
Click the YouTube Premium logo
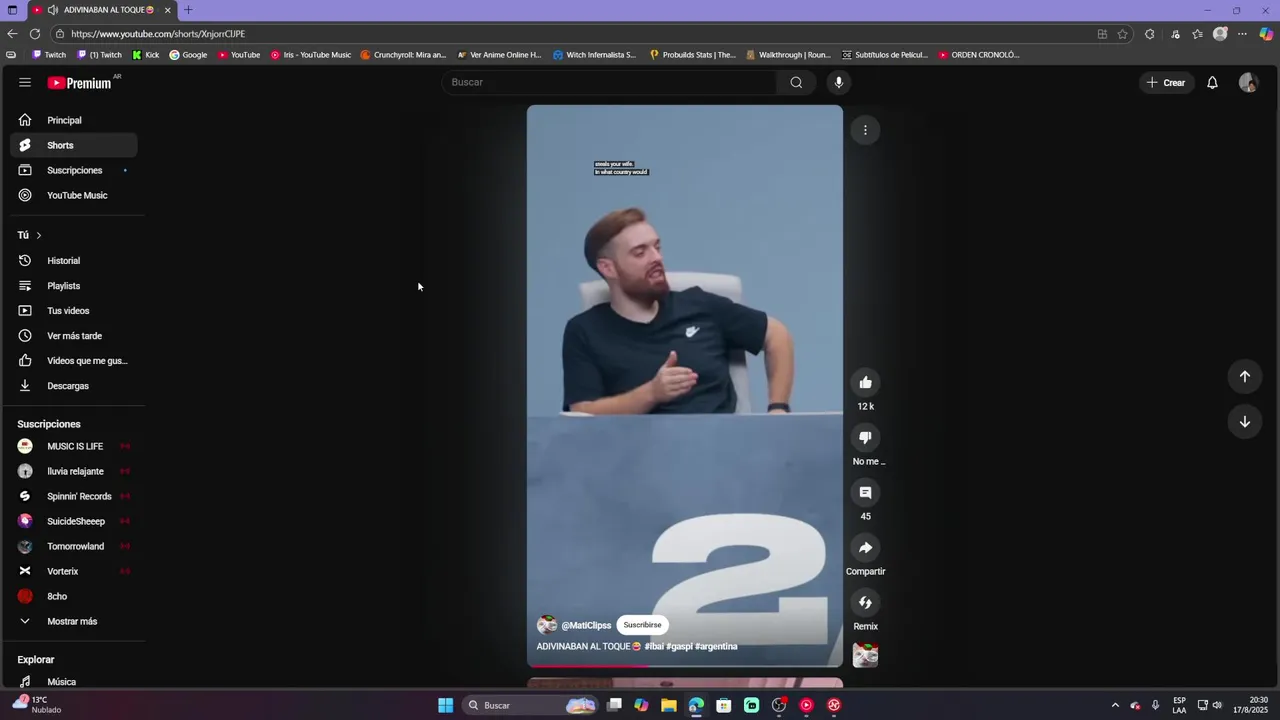(80, 83)
